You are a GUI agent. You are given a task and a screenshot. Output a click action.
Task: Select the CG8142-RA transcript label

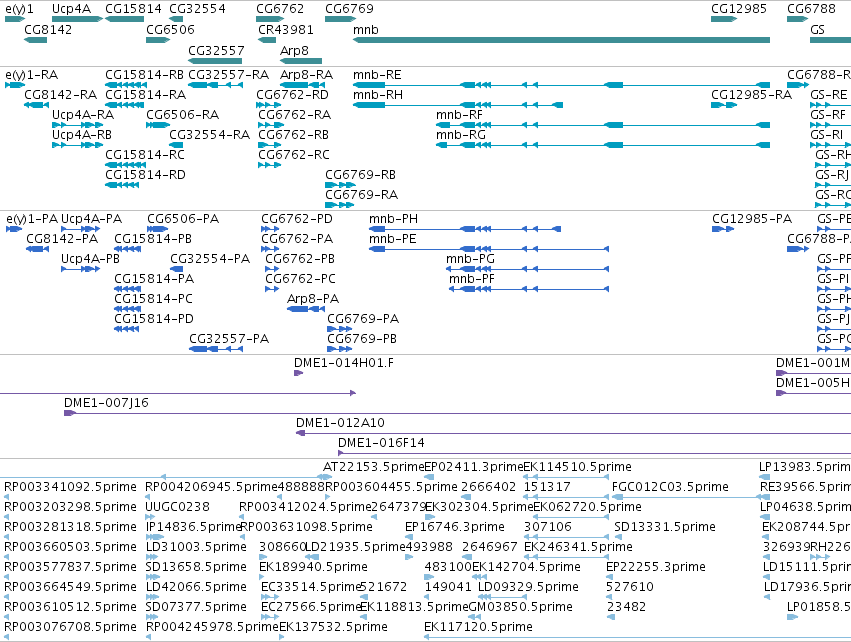click(61, 95)
